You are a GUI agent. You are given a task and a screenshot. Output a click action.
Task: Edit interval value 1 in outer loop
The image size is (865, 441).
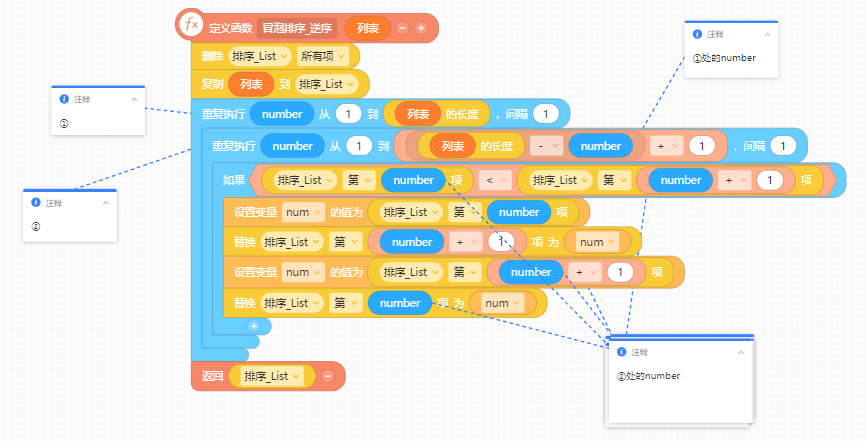pos(546,114)
